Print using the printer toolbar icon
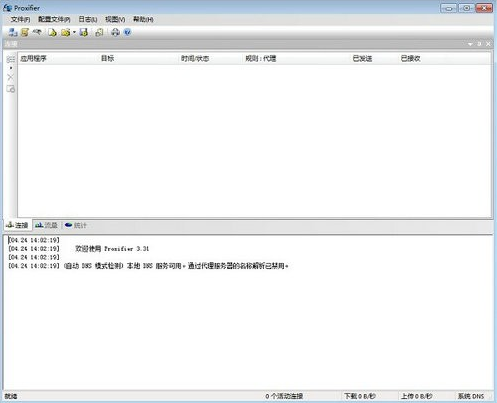Viewport: 497px width, 403px height. [115, 32]
